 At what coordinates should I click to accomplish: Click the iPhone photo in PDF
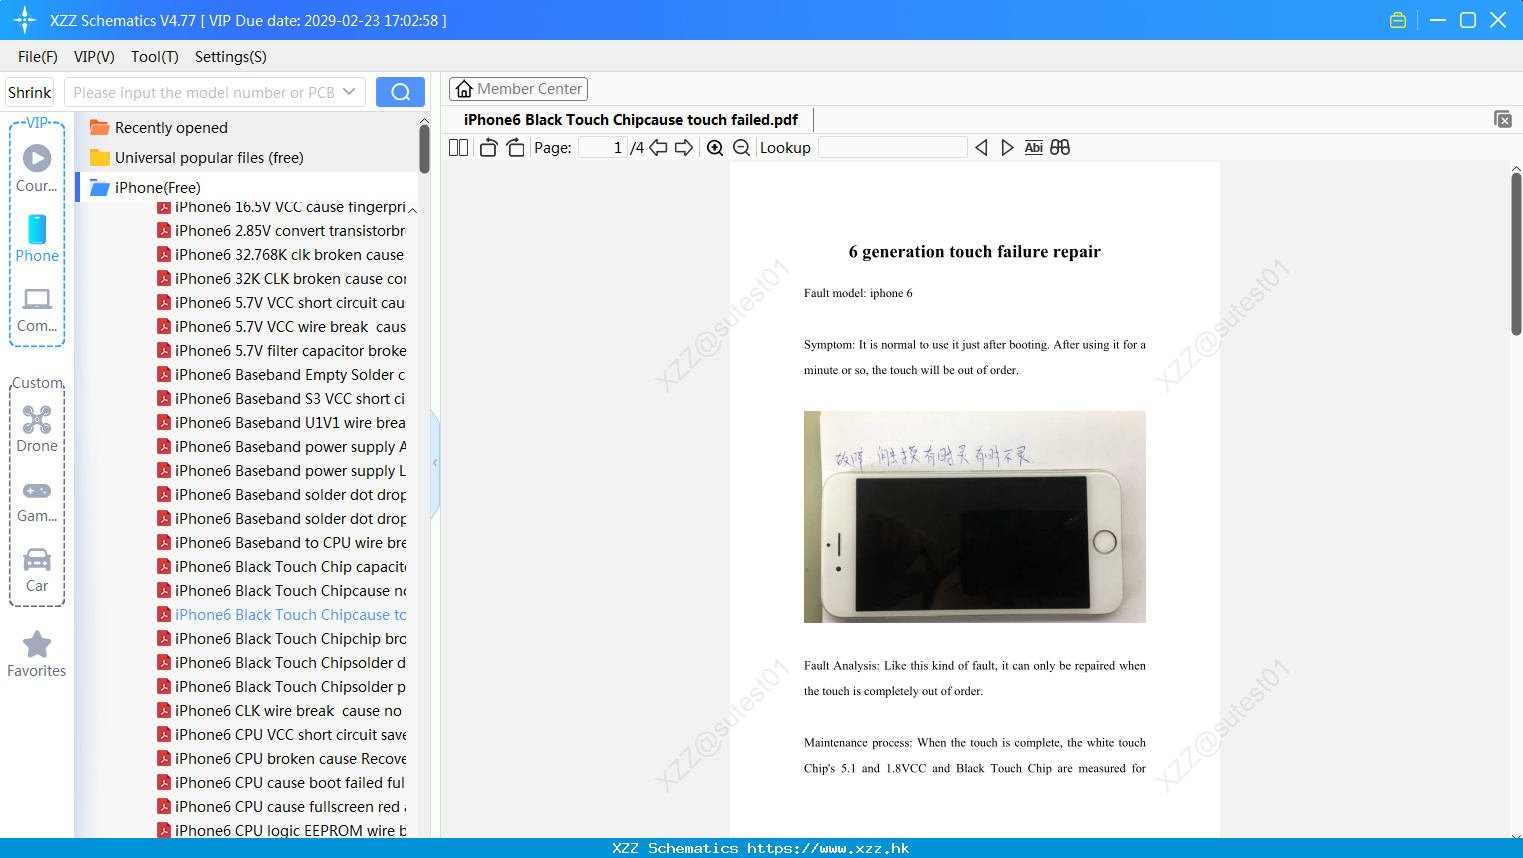click(x=975, y=517)
